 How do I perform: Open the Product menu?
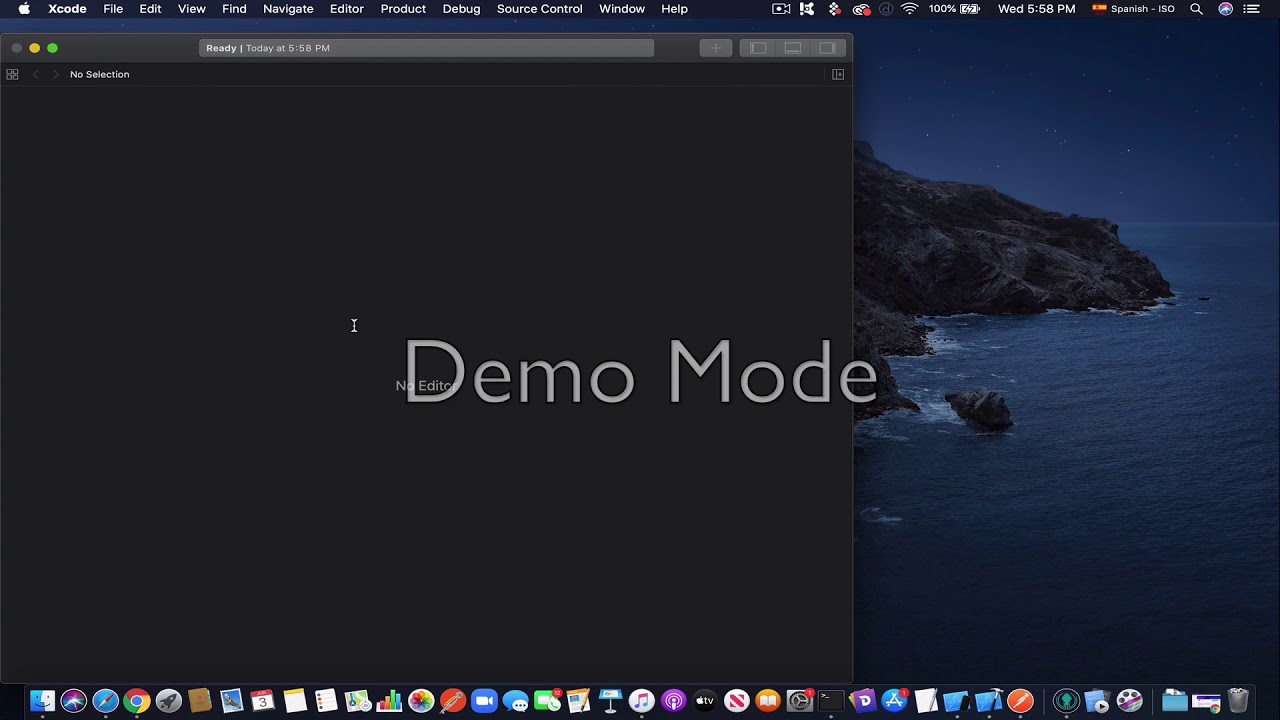(403, 9)
